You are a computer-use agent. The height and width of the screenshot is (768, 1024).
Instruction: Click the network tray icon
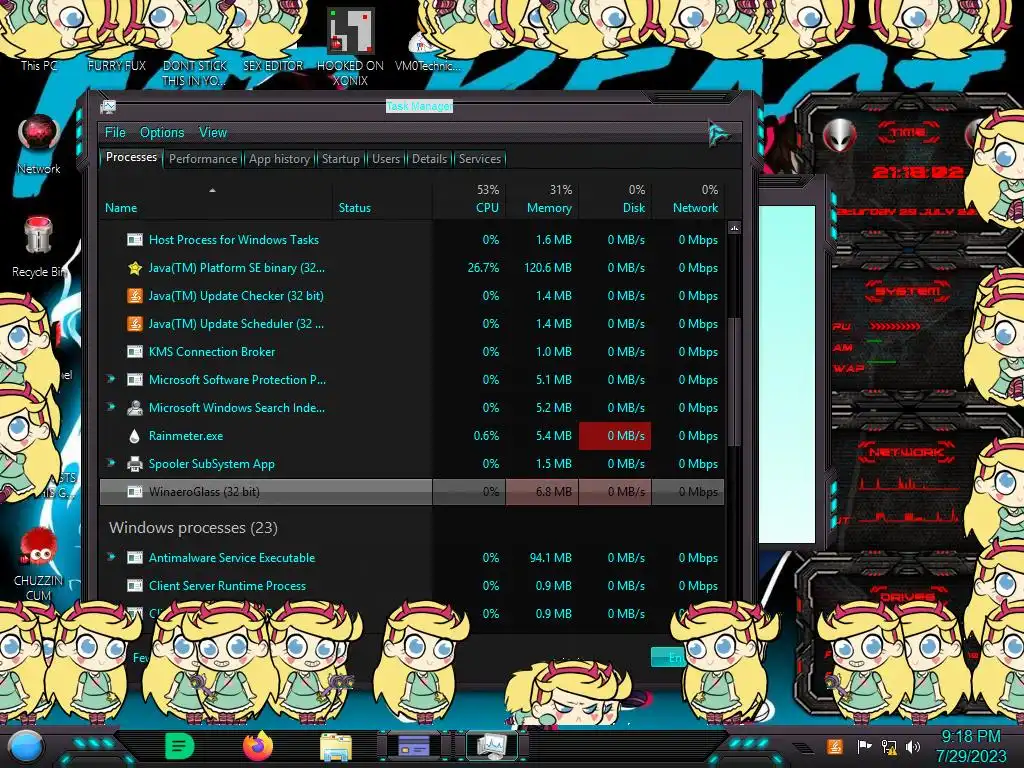[x=888, y=746]
